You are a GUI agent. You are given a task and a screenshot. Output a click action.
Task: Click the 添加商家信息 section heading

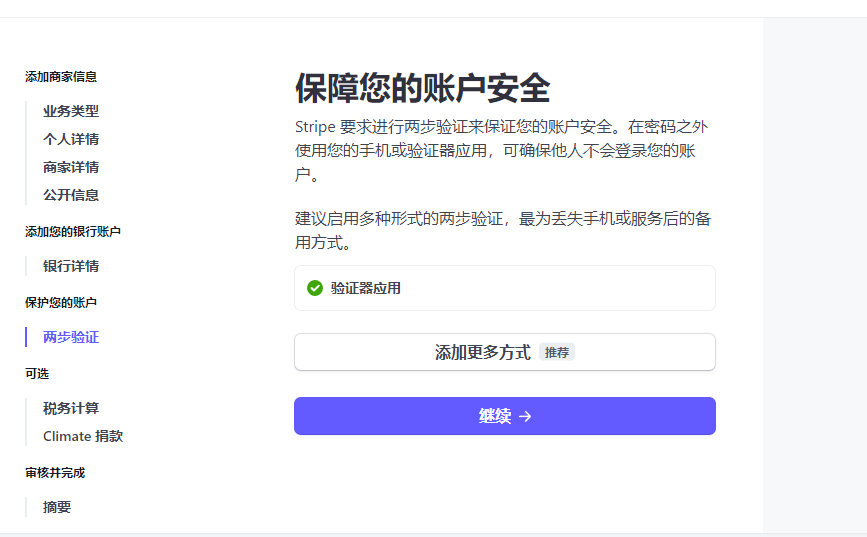[61, 77]
